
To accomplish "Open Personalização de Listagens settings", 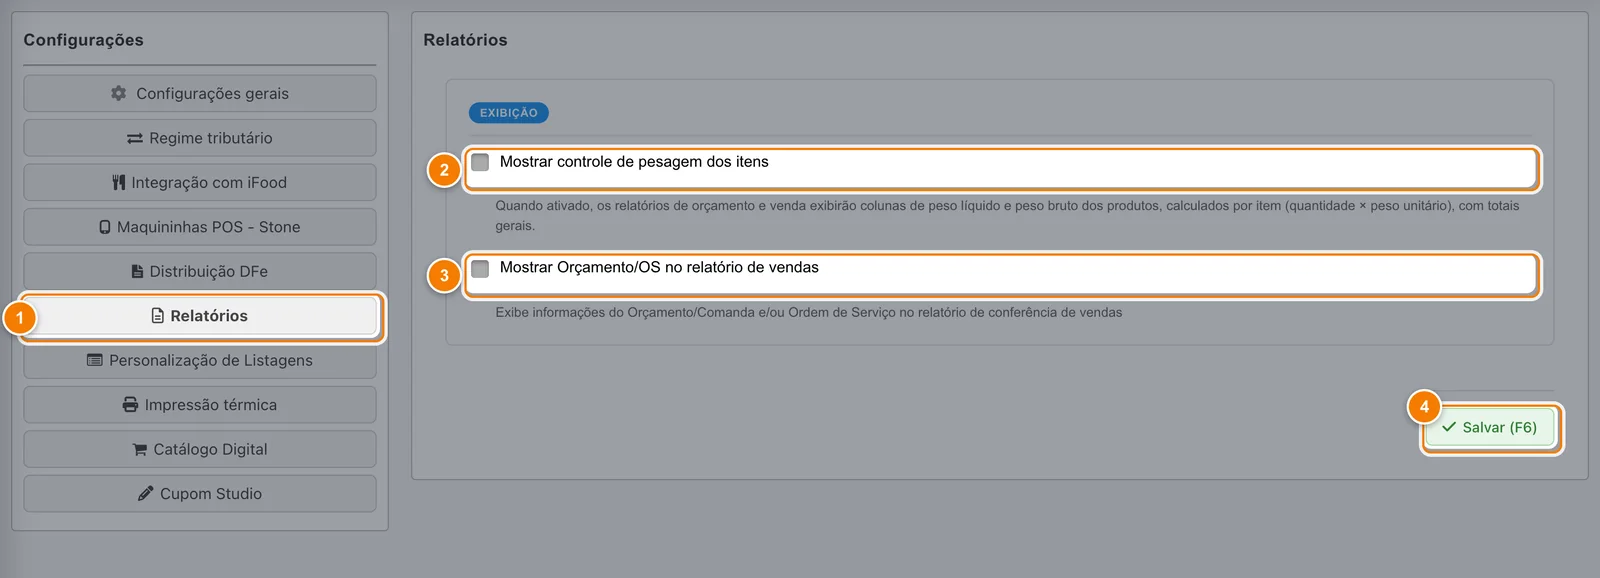I will tap(200, 360).
